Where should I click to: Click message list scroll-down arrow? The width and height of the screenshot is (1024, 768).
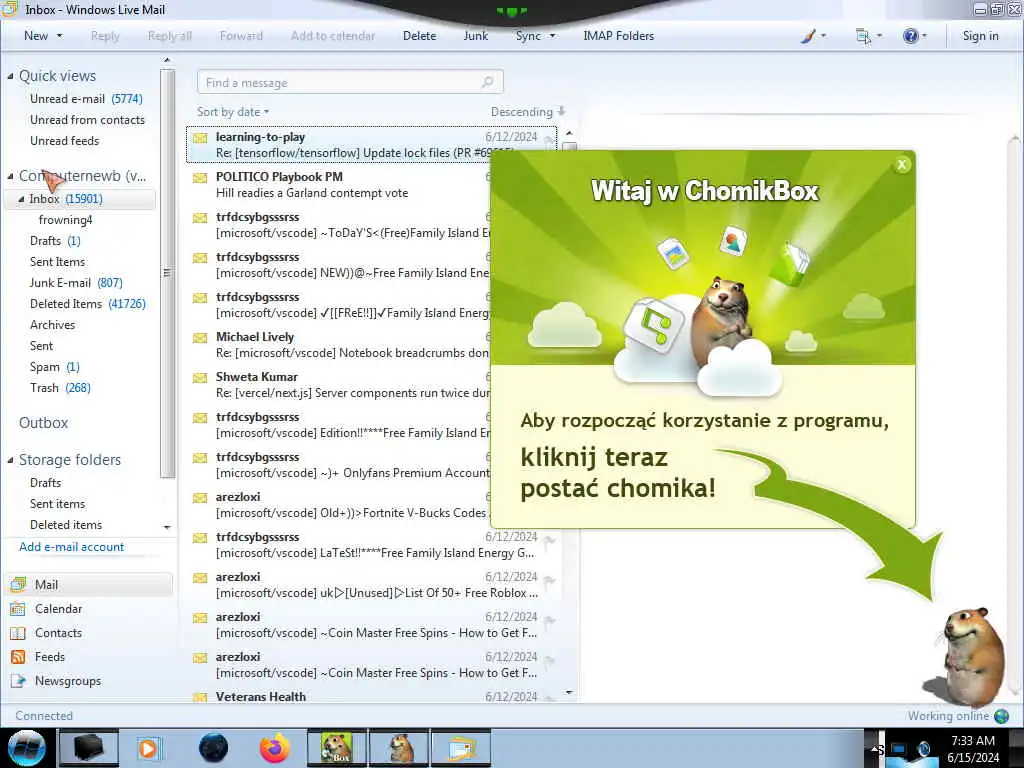[x=569, y=692]
